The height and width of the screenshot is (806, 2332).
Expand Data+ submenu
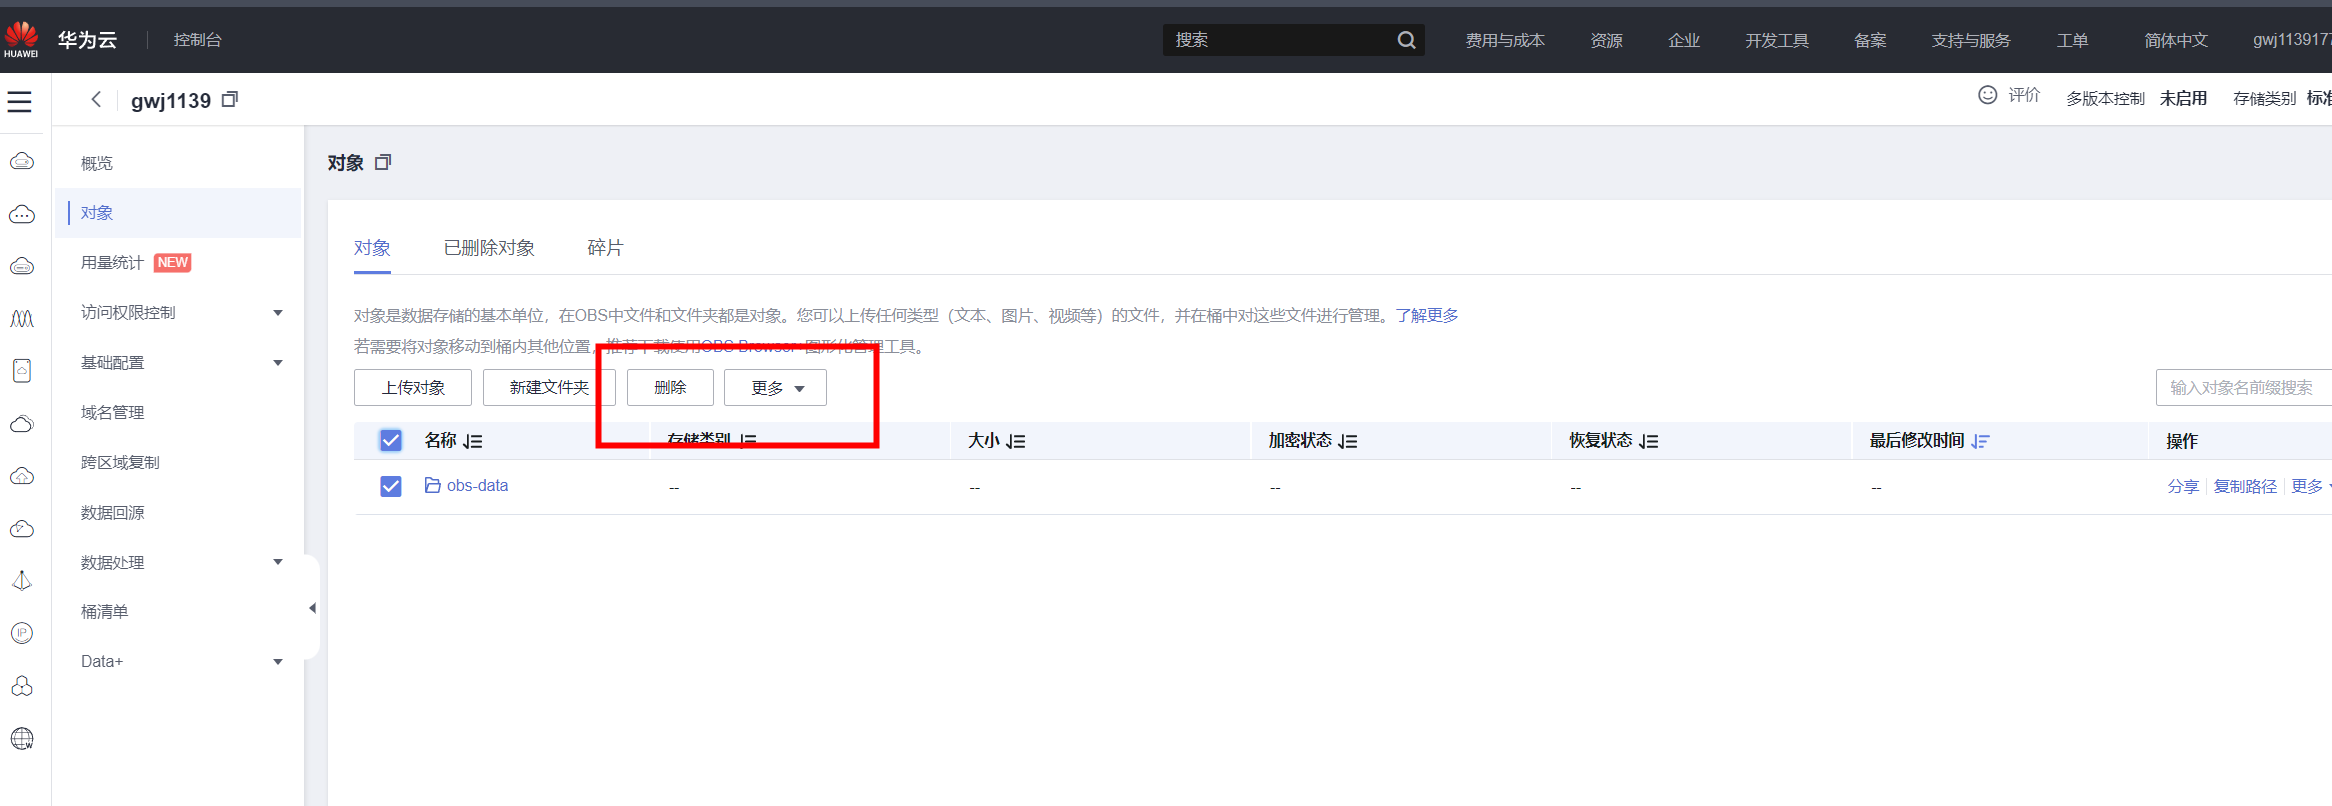pyautogui.click(x=278, y=662)
